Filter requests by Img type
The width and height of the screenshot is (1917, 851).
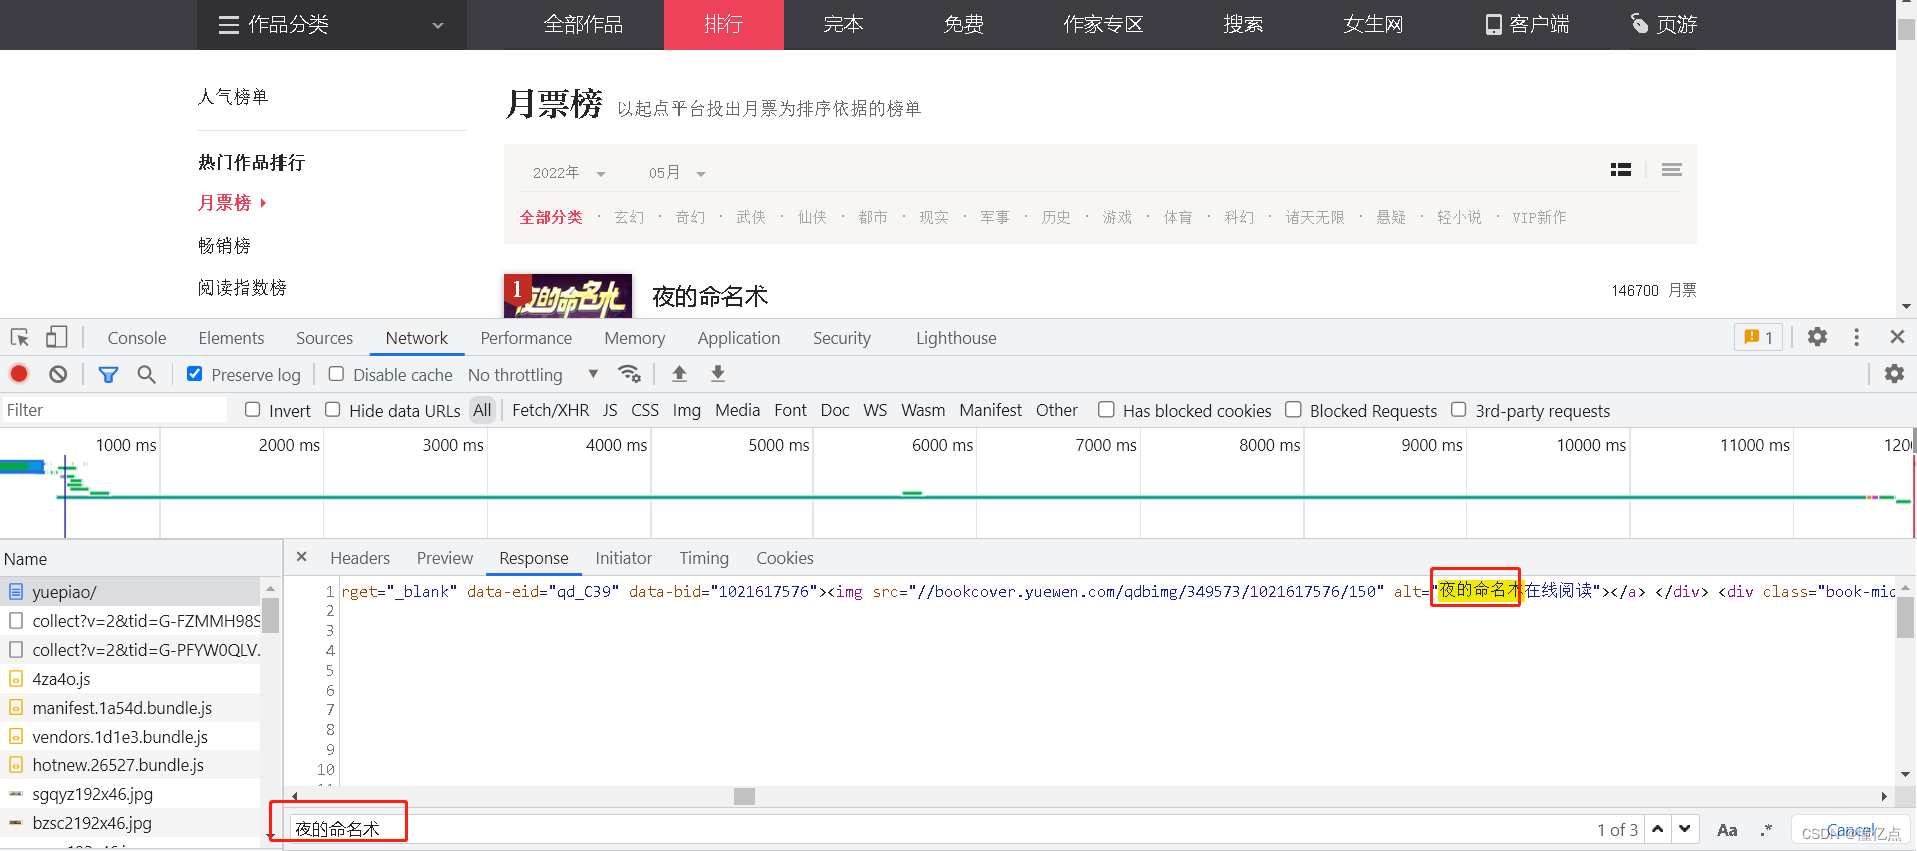pyautogui.click(x=687, y=410)
